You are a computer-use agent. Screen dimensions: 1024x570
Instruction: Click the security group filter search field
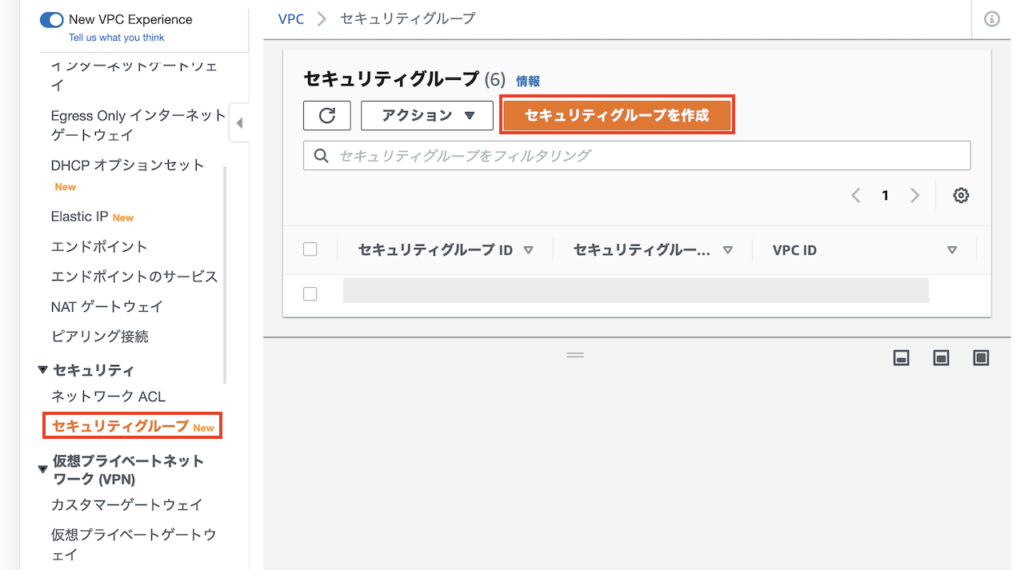(637, 156)
